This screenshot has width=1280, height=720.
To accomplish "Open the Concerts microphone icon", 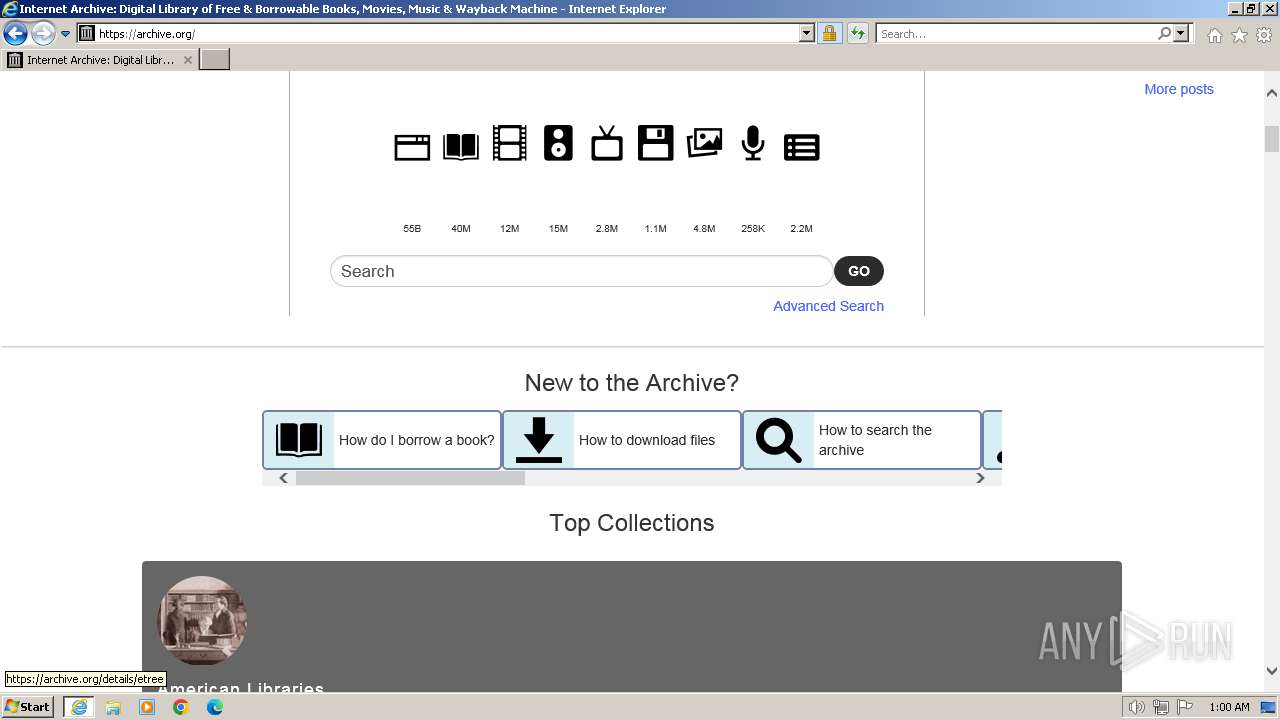I will click(753, 143).
